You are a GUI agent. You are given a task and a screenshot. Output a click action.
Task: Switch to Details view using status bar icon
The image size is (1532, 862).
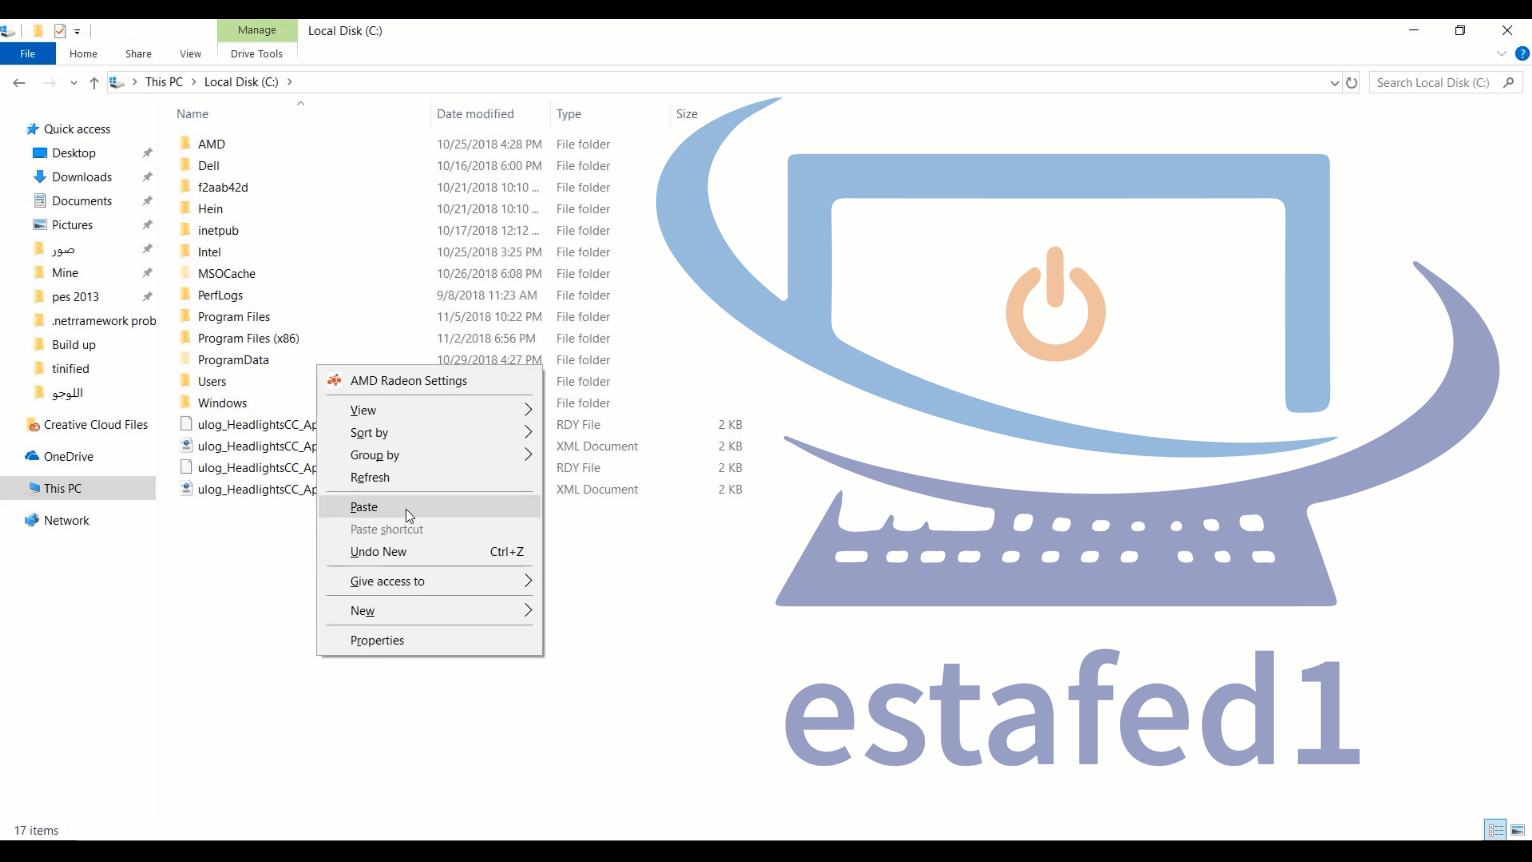click(x=1495, y=830)
